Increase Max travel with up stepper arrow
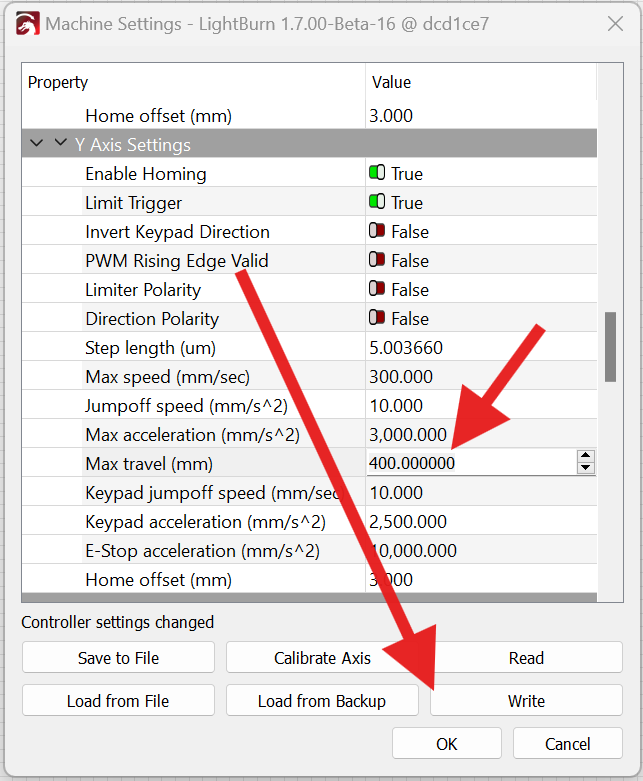 586,456
